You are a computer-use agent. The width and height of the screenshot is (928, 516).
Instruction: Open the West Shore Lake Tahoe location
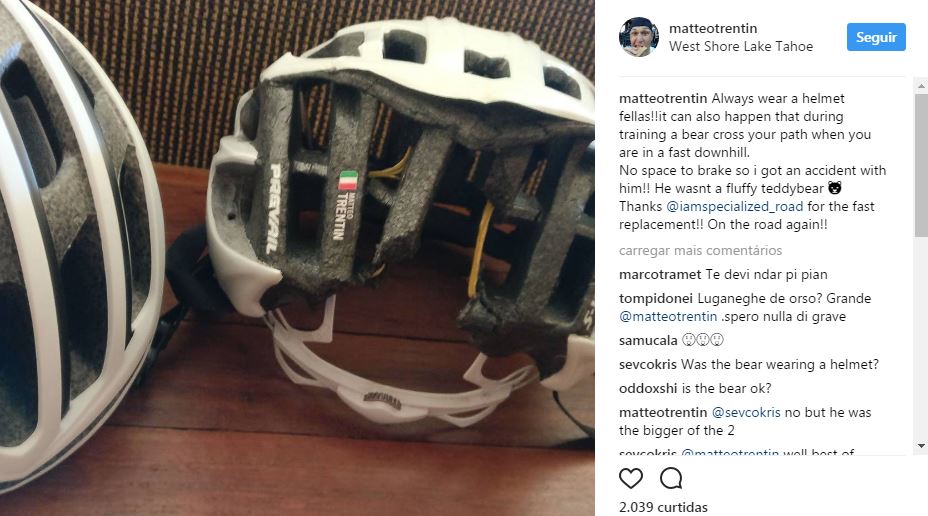tap(740, 46)
